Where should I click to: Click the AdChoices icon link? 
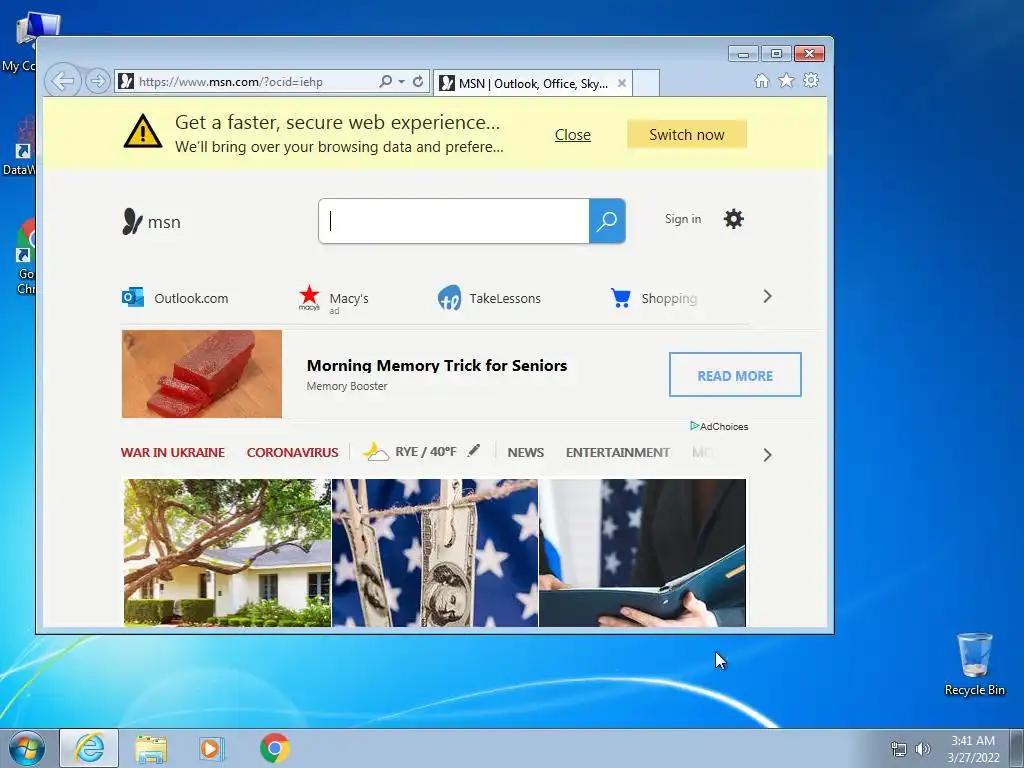pos(719,426)
